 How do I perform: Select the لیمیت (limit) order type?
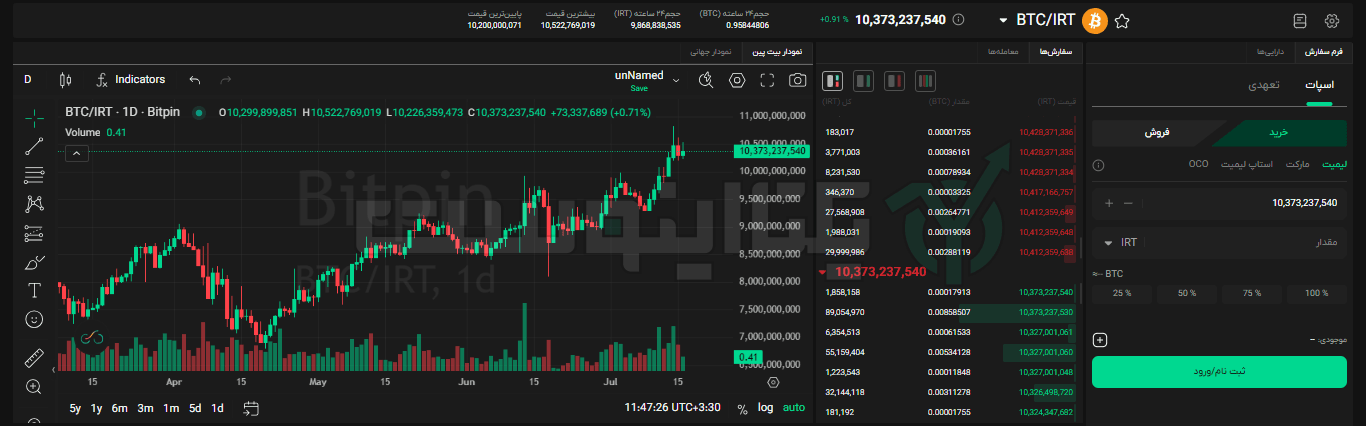click(x=1335, y=163)
